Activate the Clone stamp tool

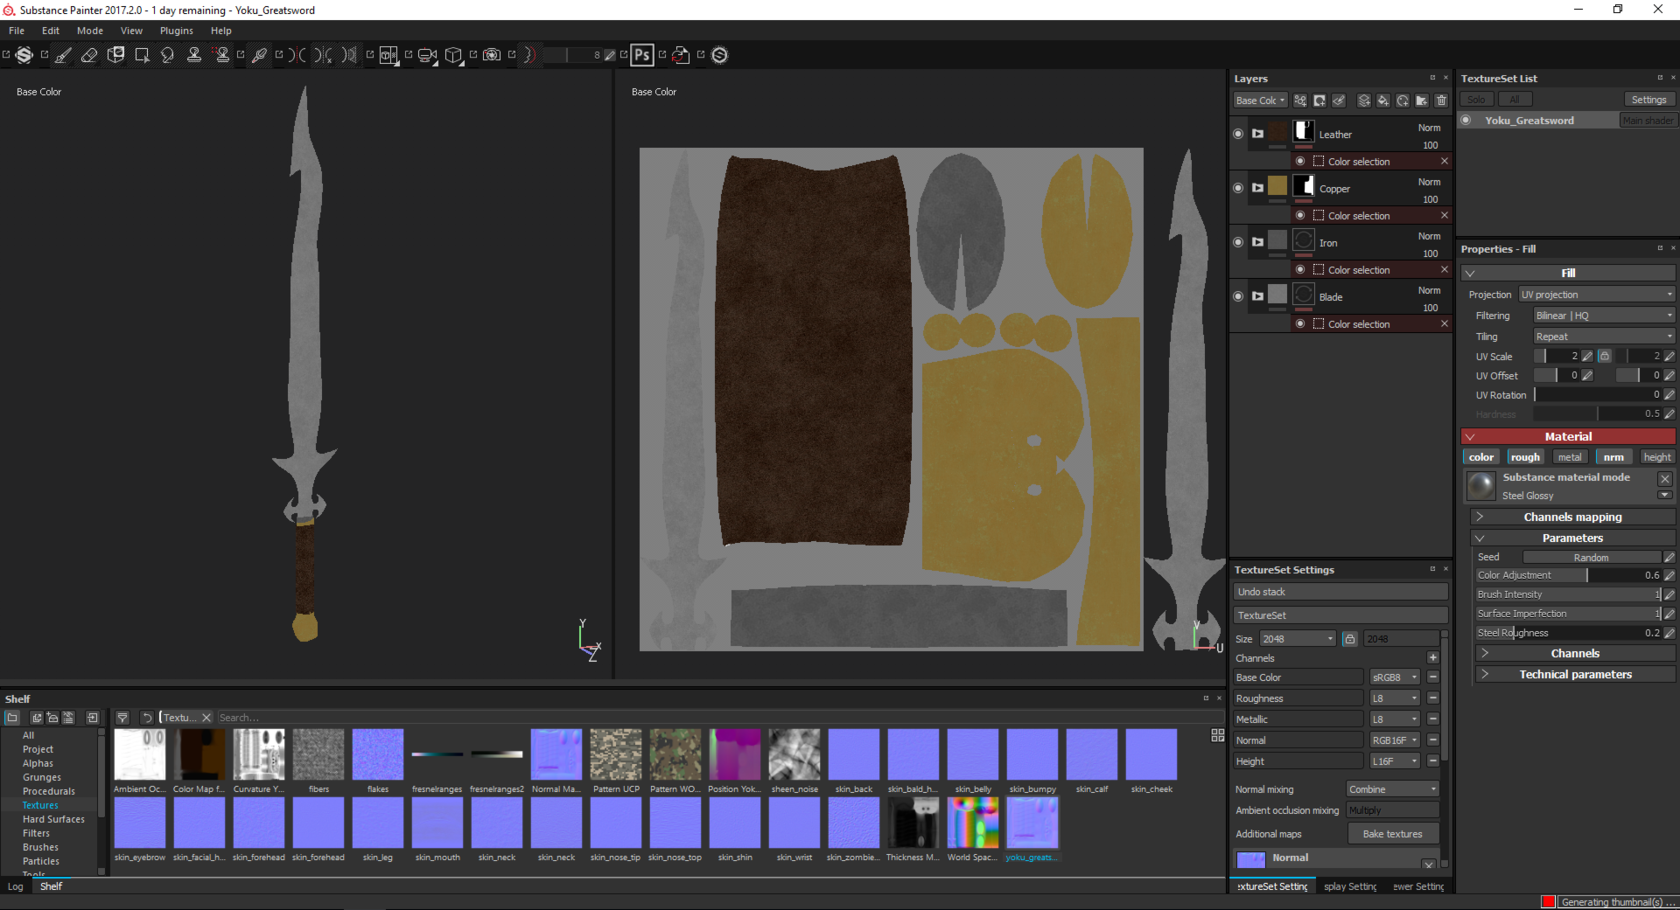click(194, 55)
